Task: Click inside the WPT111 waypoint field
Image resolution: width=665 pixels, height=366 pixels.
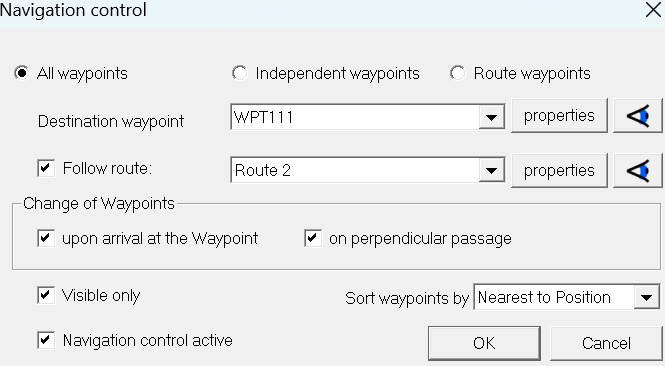Action: 355,117
